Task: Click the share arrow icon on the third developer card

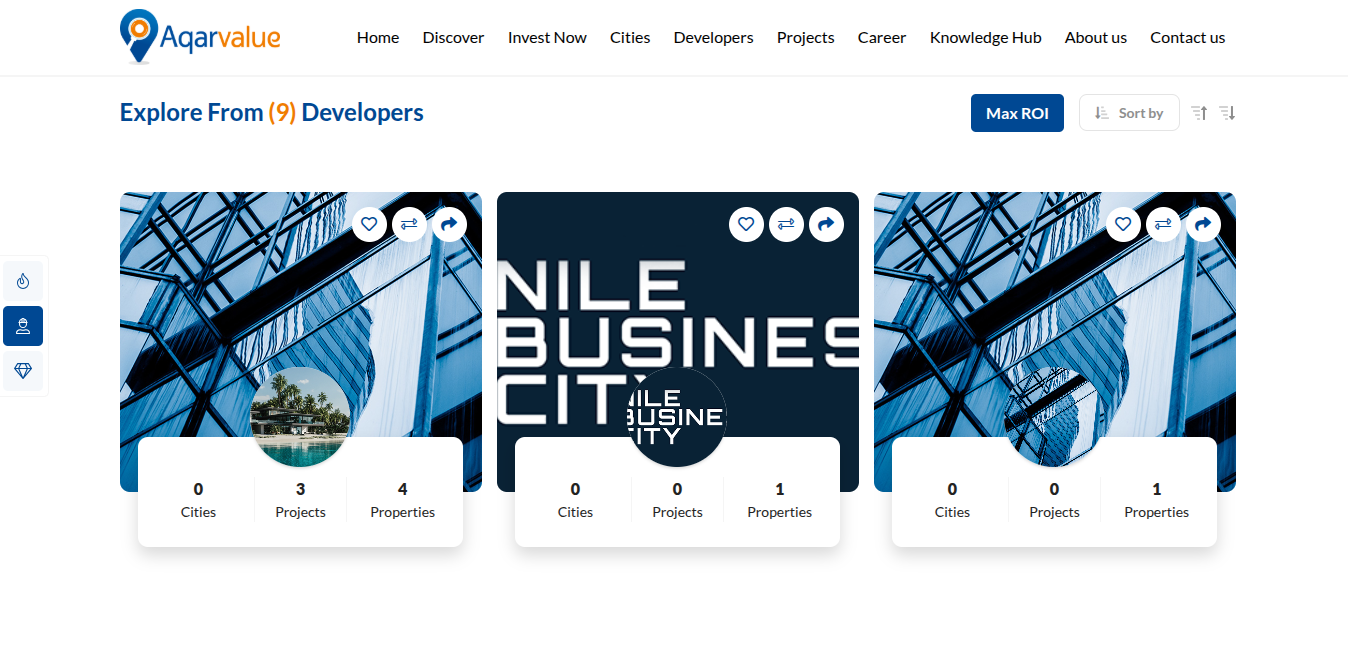Action: pos(1203,224)
